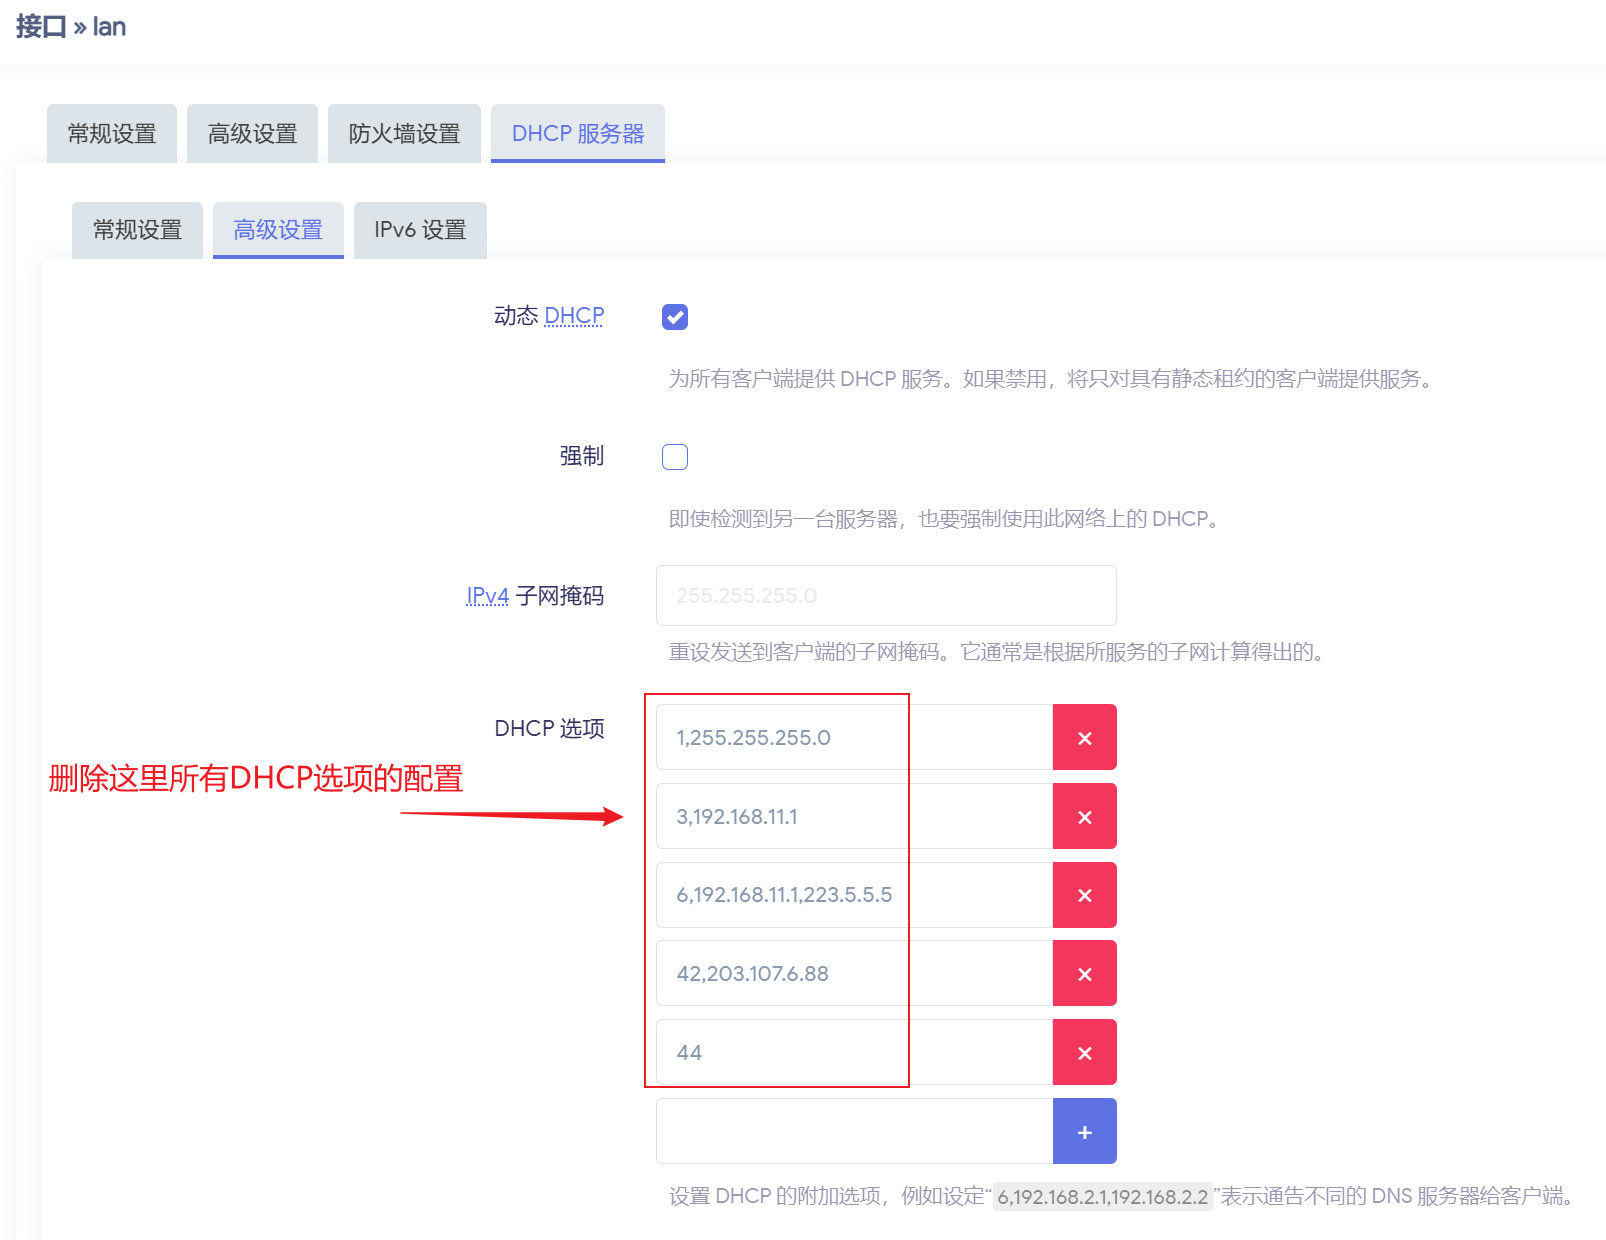Focus the empty new DHCP option field

[854, 1131]
